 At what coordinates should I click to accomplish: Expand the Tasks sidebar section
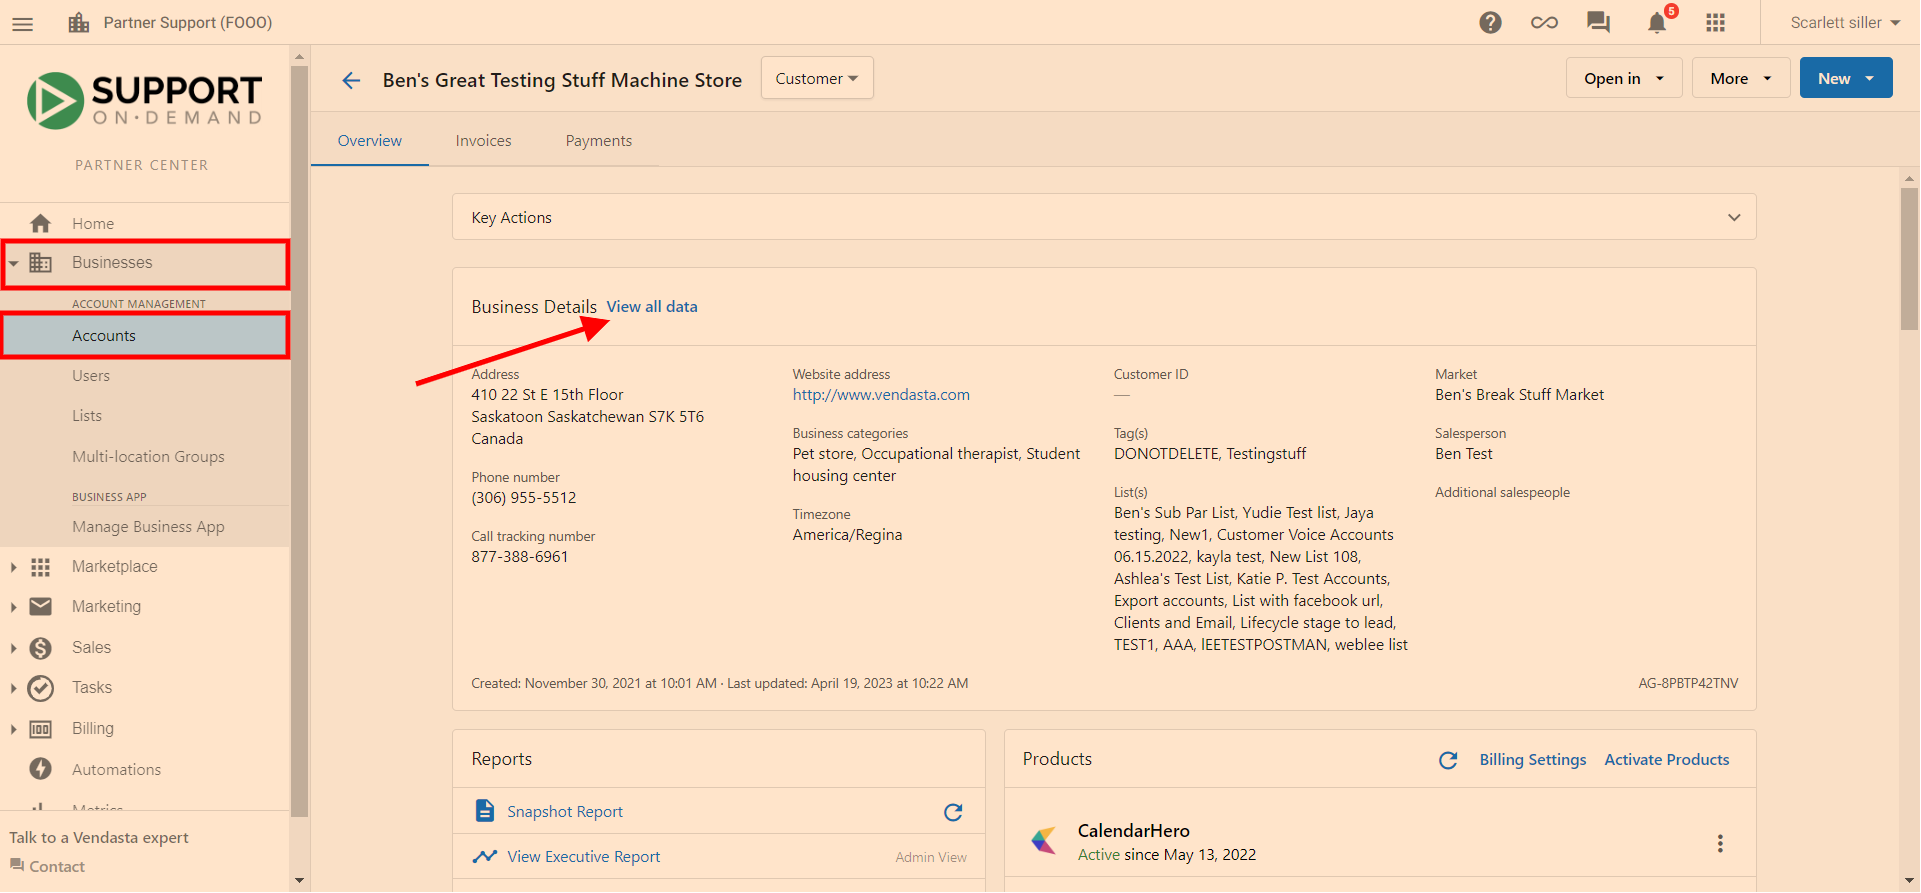pyautogui.click(x=14, y=688)
